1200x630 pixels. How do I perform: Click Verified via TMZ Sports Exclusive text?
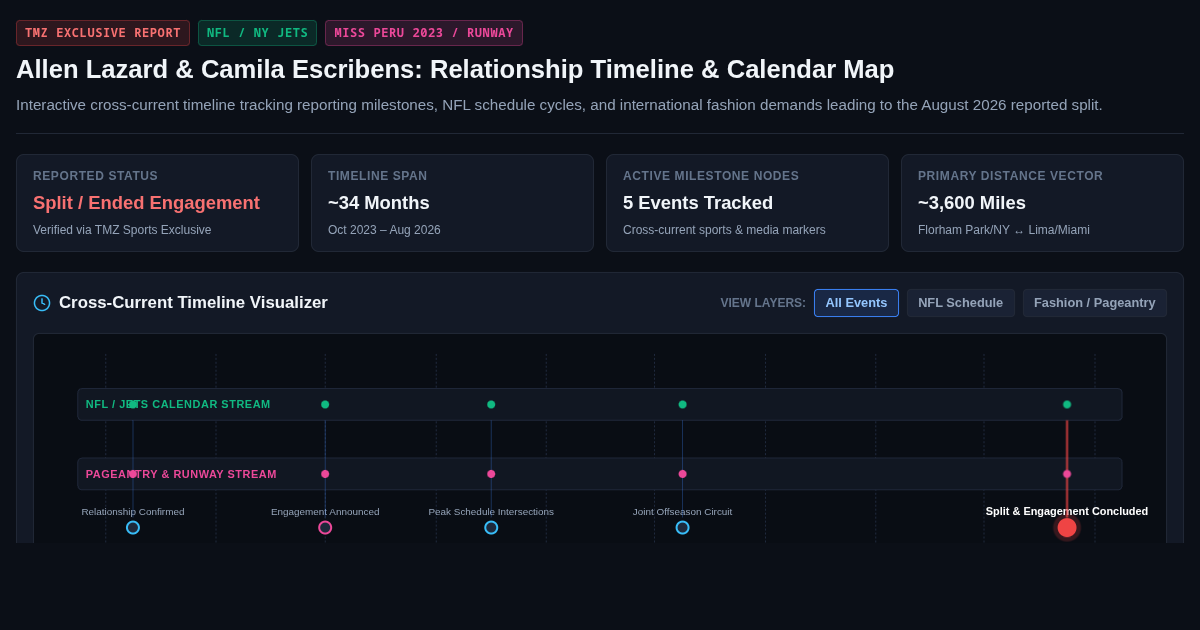tap(122, 230)
